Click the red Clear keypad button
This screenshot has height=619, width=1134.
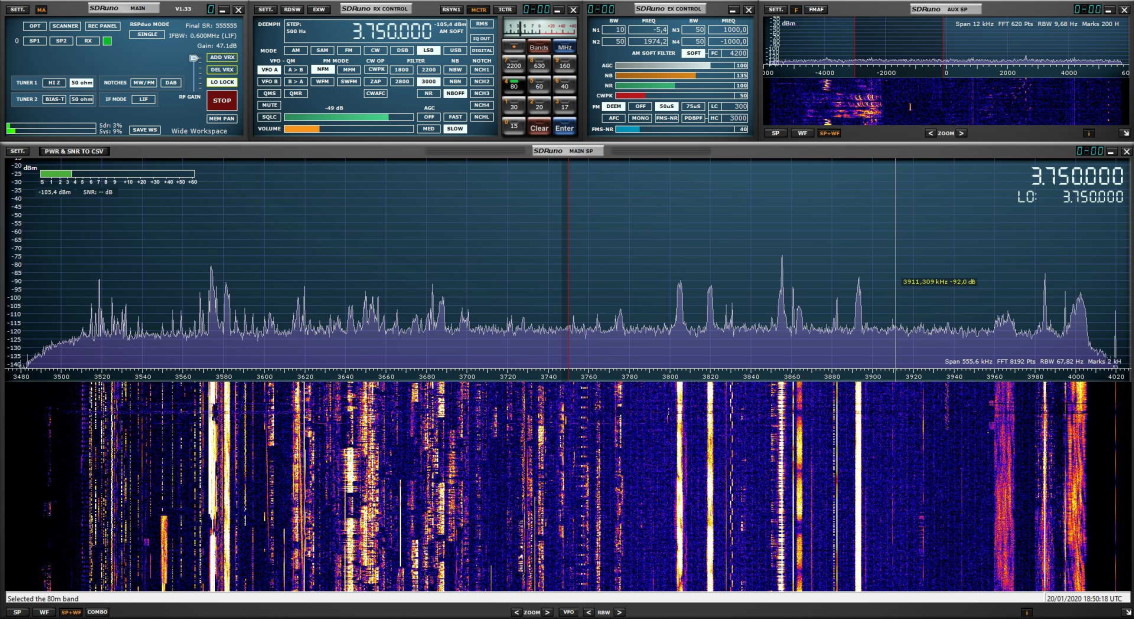click(539, 127)
